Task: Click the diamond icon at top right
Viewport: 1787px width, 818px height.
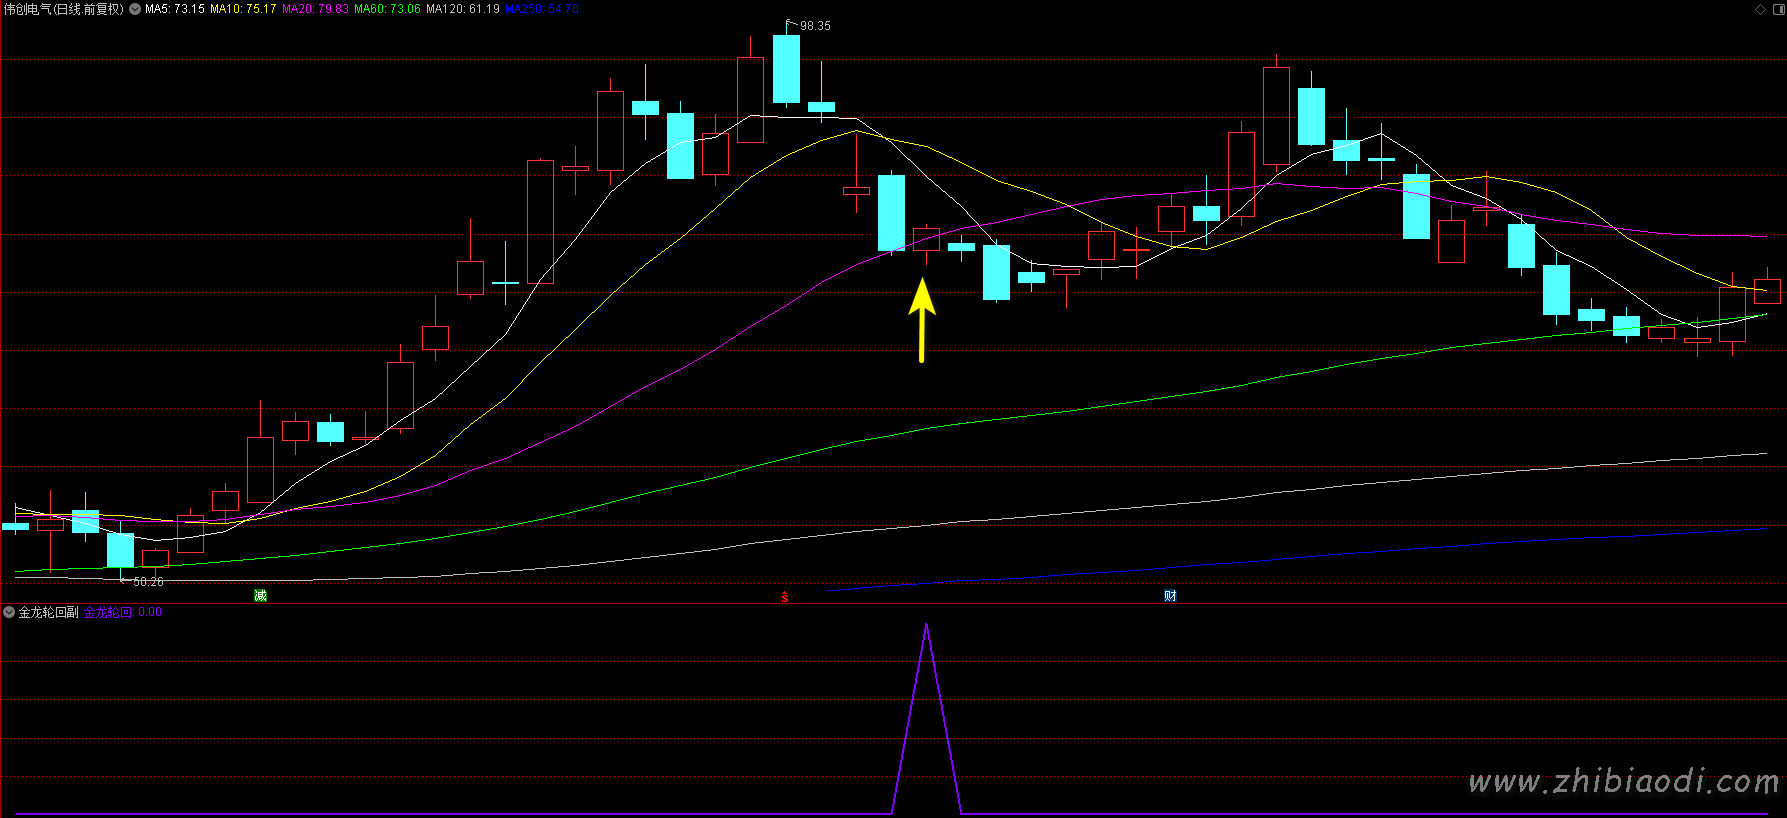Action: tap(1761, 9)
